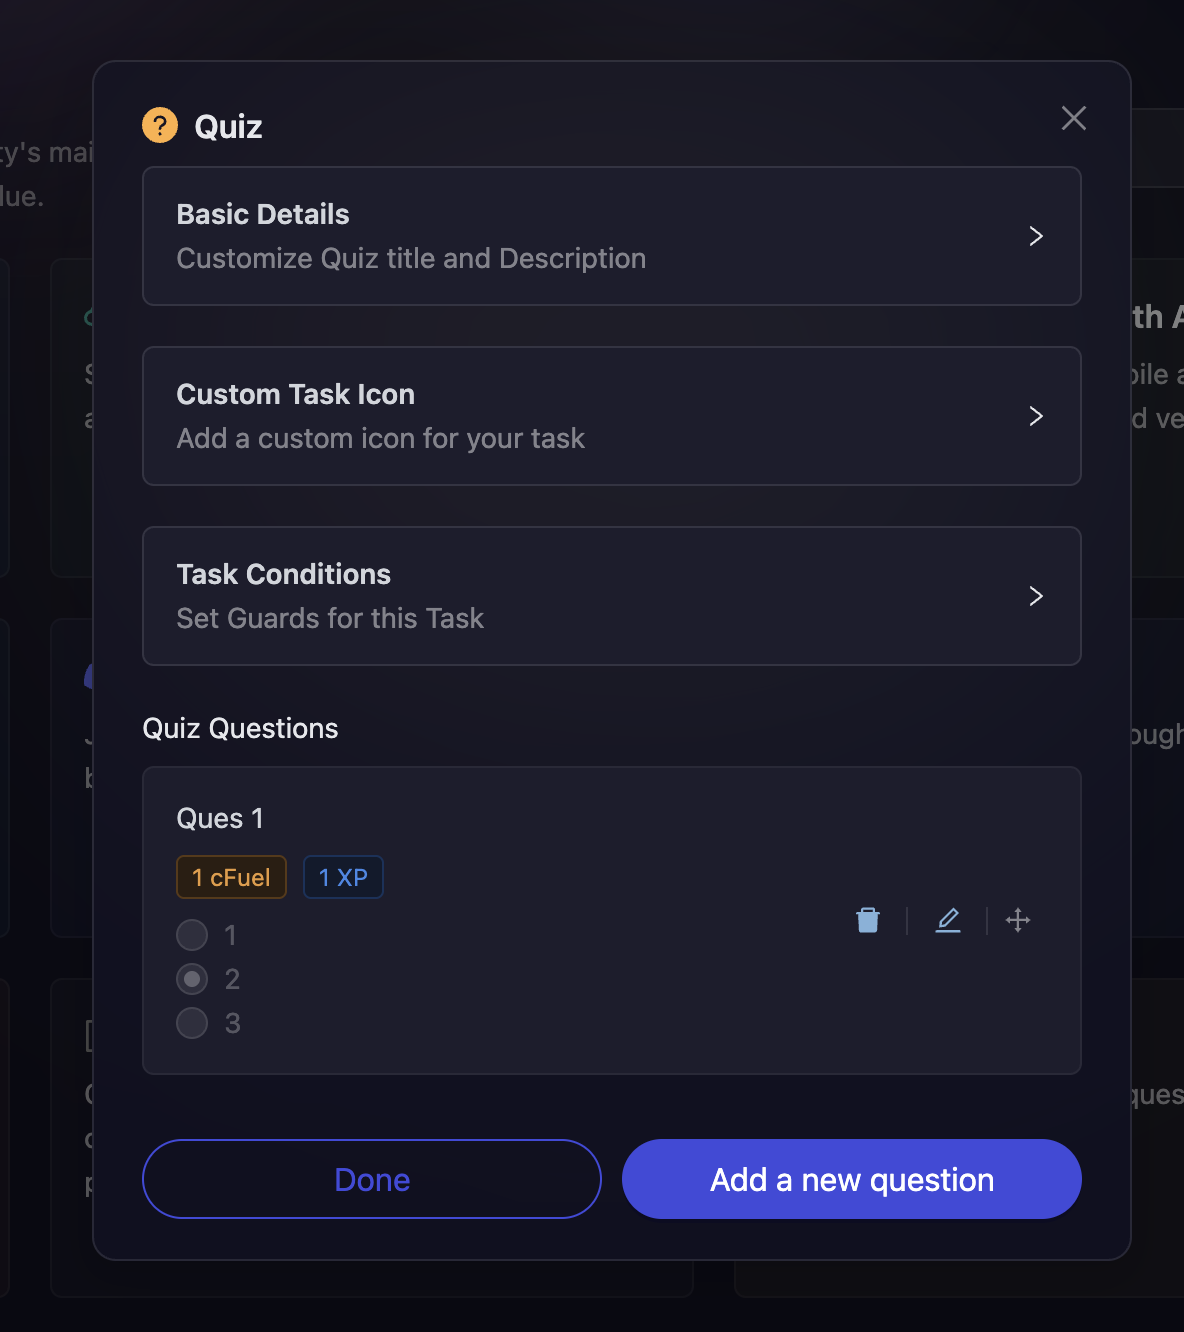Select radio option 3 in Ques 1
This screenshot has height=1332, width=1184.
coord(192,1023)
